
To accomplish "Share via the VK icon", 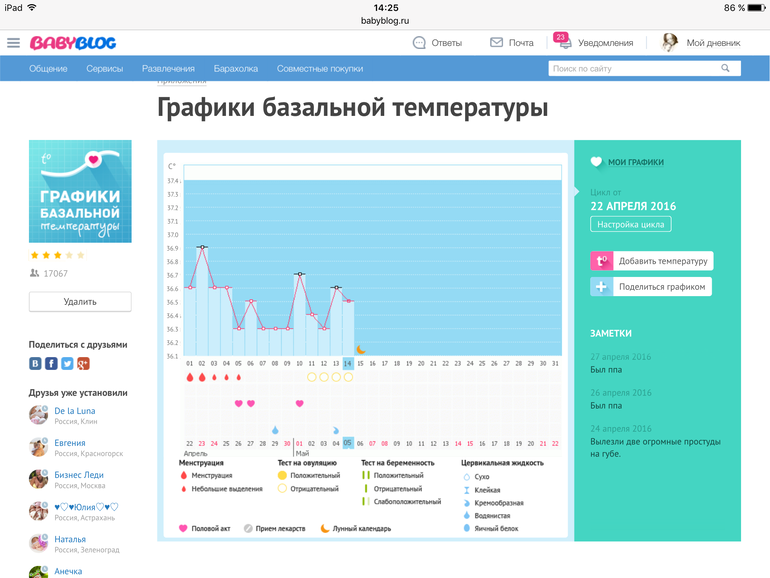I will pyautogui.click(x=35, y=364).
